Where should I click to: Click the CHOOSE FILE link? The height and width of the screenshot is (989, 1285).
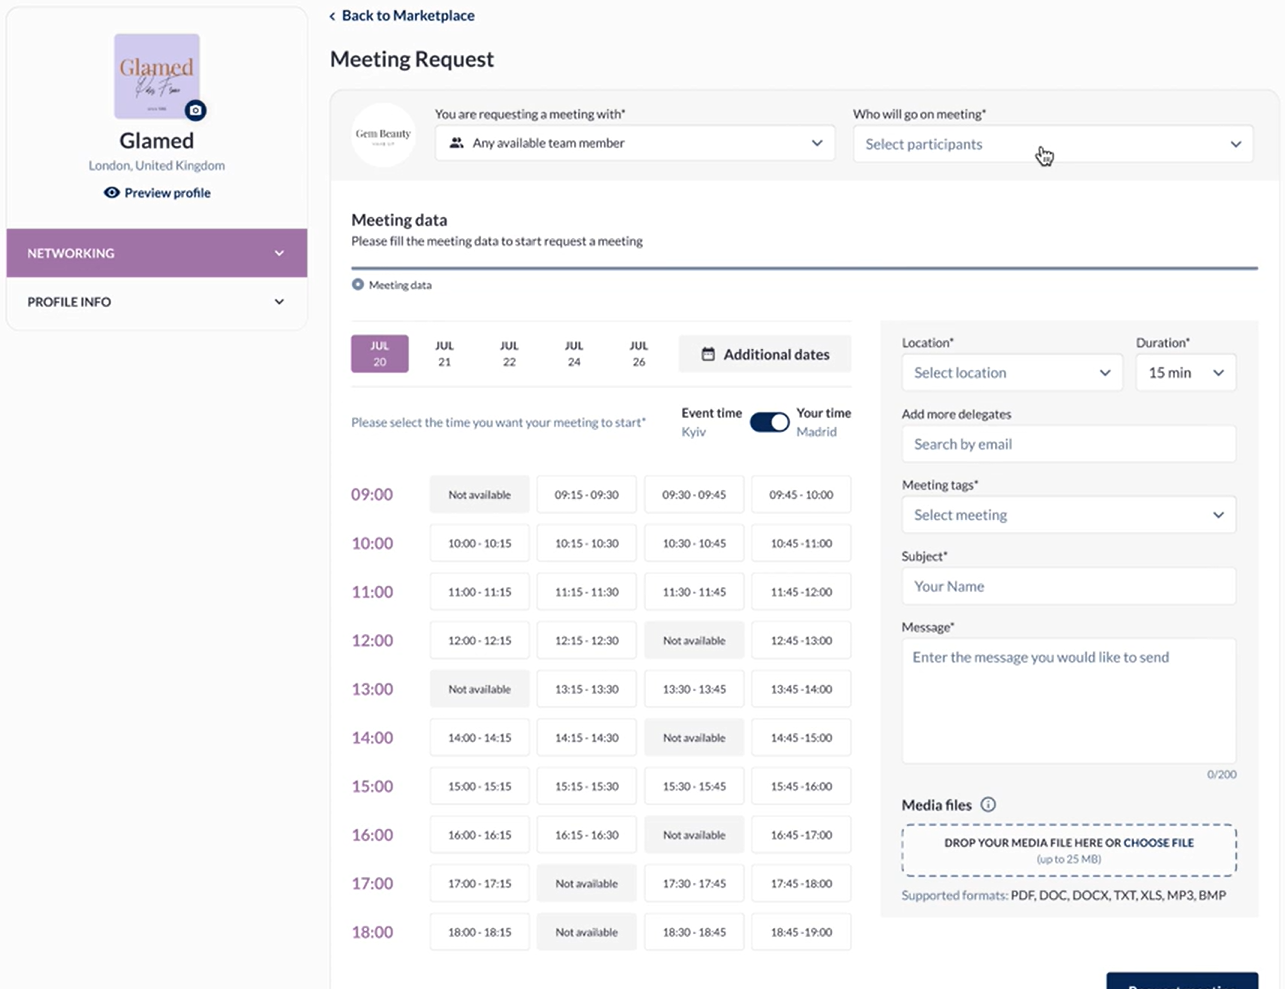tap(1158, 843)
